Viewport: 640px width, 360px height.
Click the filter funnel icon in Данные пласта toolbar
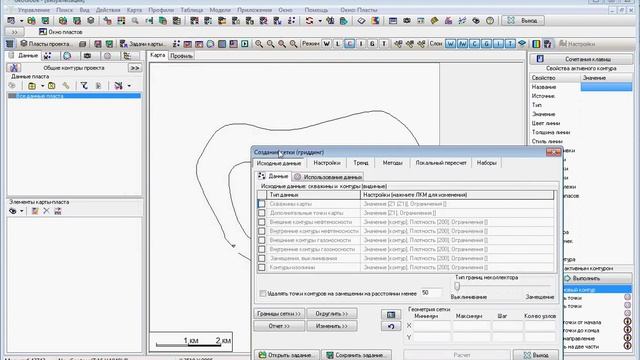(84, 86)
